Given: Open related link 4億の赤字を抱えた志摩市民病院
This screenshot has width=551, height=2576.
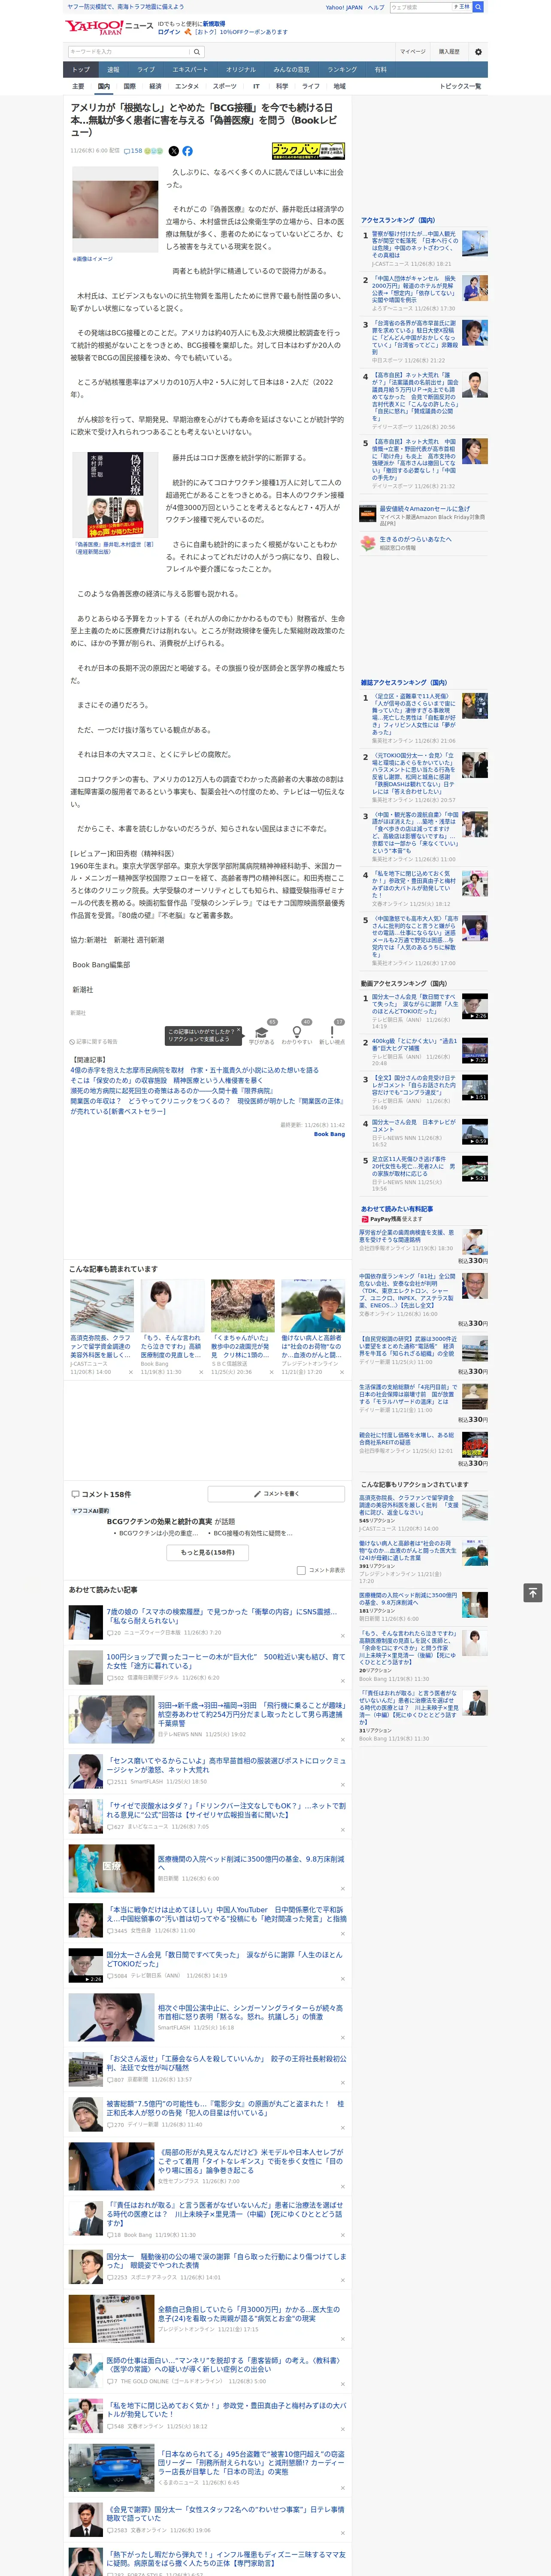Looking at the screenshot, I should (195, 1070).
